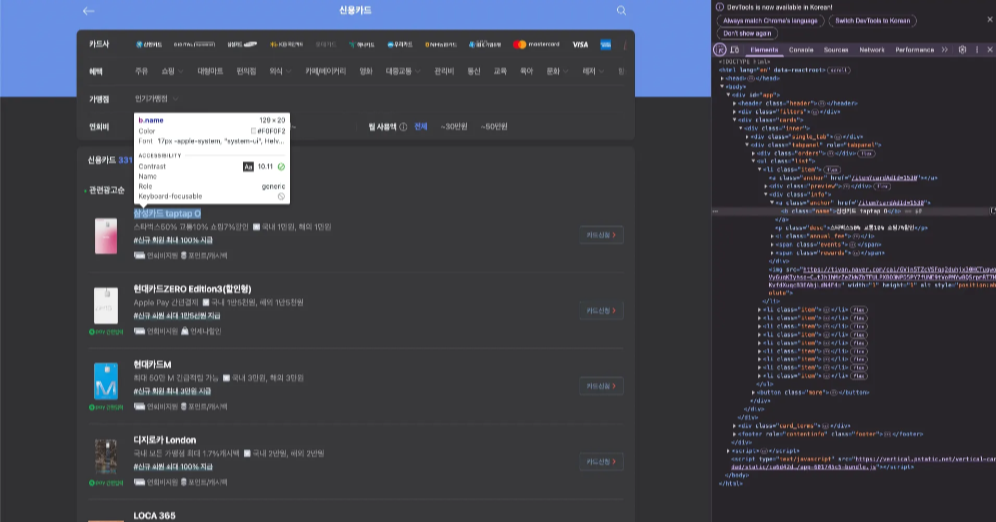Expand the head node in DOM tree
Viewport: 996px width, 522px height.
tap(722, 78)
